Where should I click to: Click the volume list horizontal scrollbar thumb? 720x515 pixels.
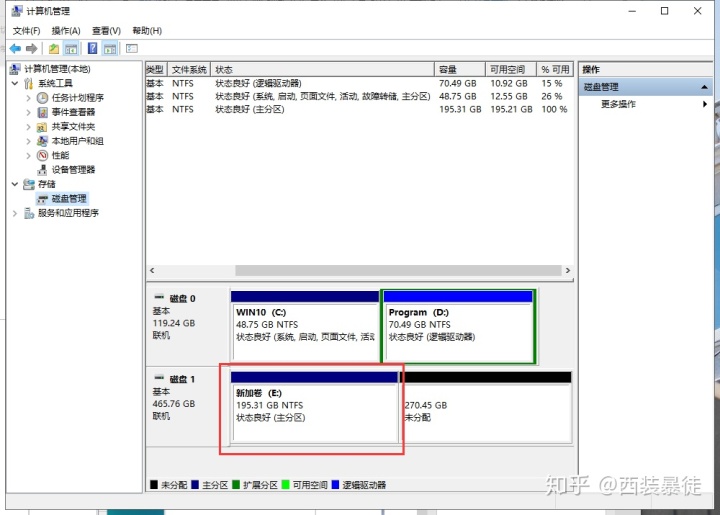[x=398, y=270]
